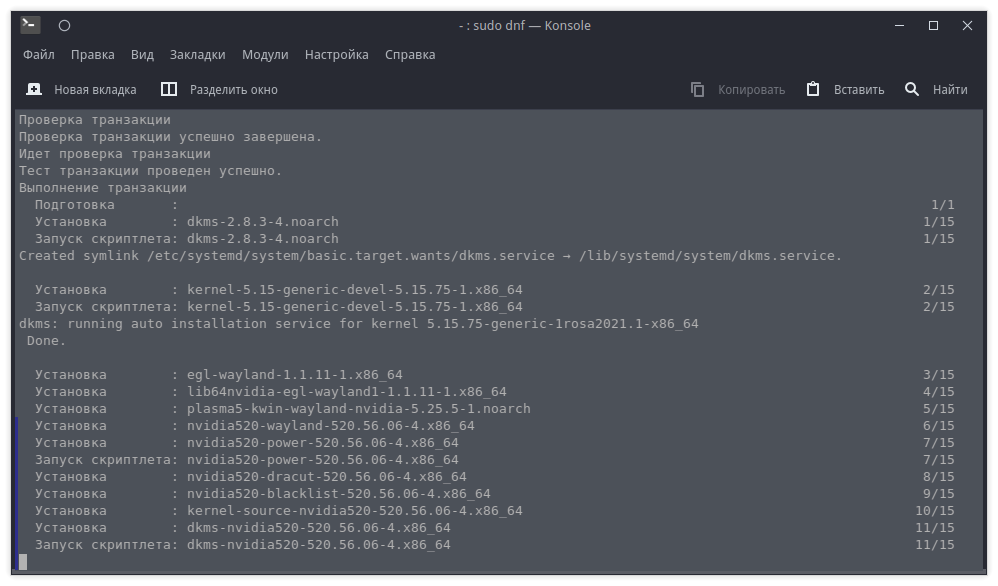Screen dimensions: 998x586
Task: Minimize the Konsole window
Action: [899, 26]
